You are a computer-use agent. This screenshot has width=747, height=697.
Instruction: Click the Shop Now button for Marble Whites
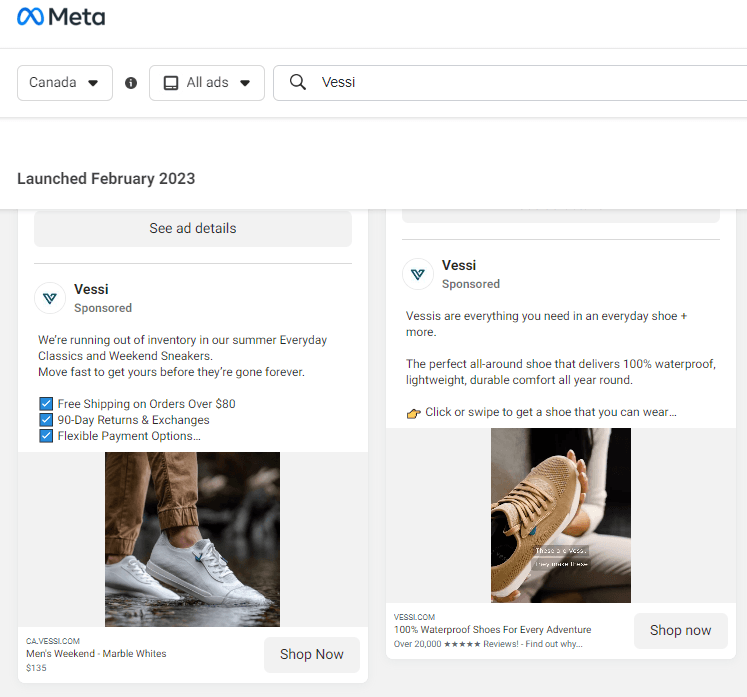pyautogui.click(x=312, y=655)
